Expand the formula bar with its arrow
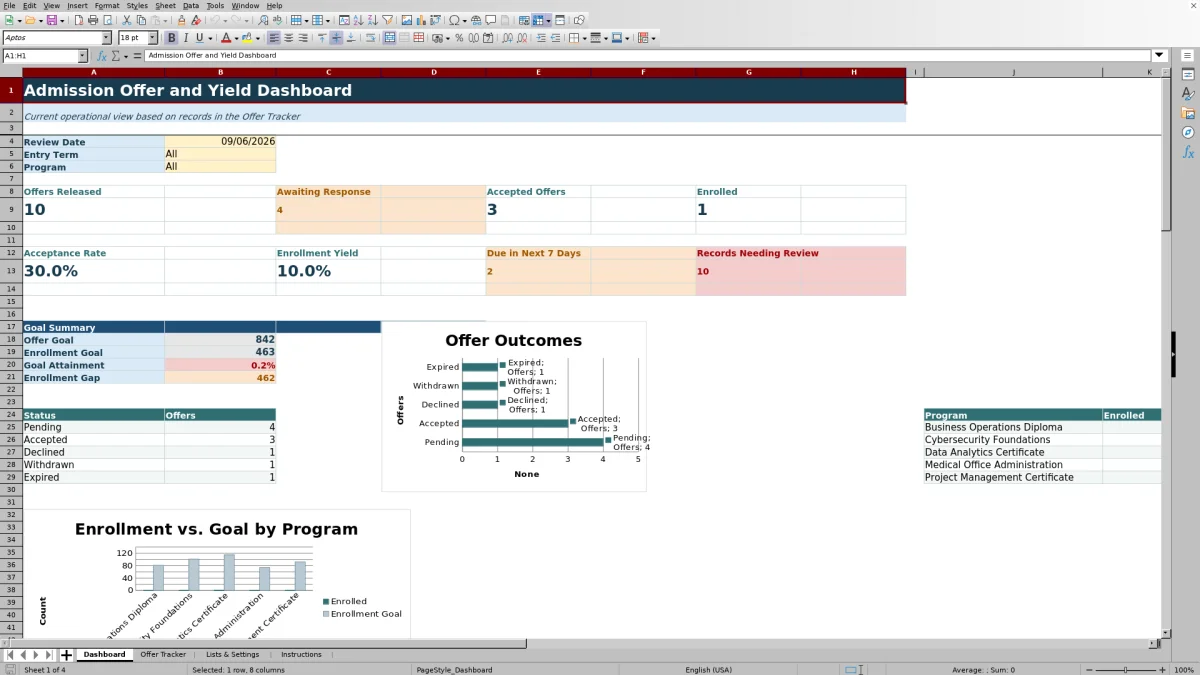Viewport: 1200px width, 675px height. point(1160,56)
